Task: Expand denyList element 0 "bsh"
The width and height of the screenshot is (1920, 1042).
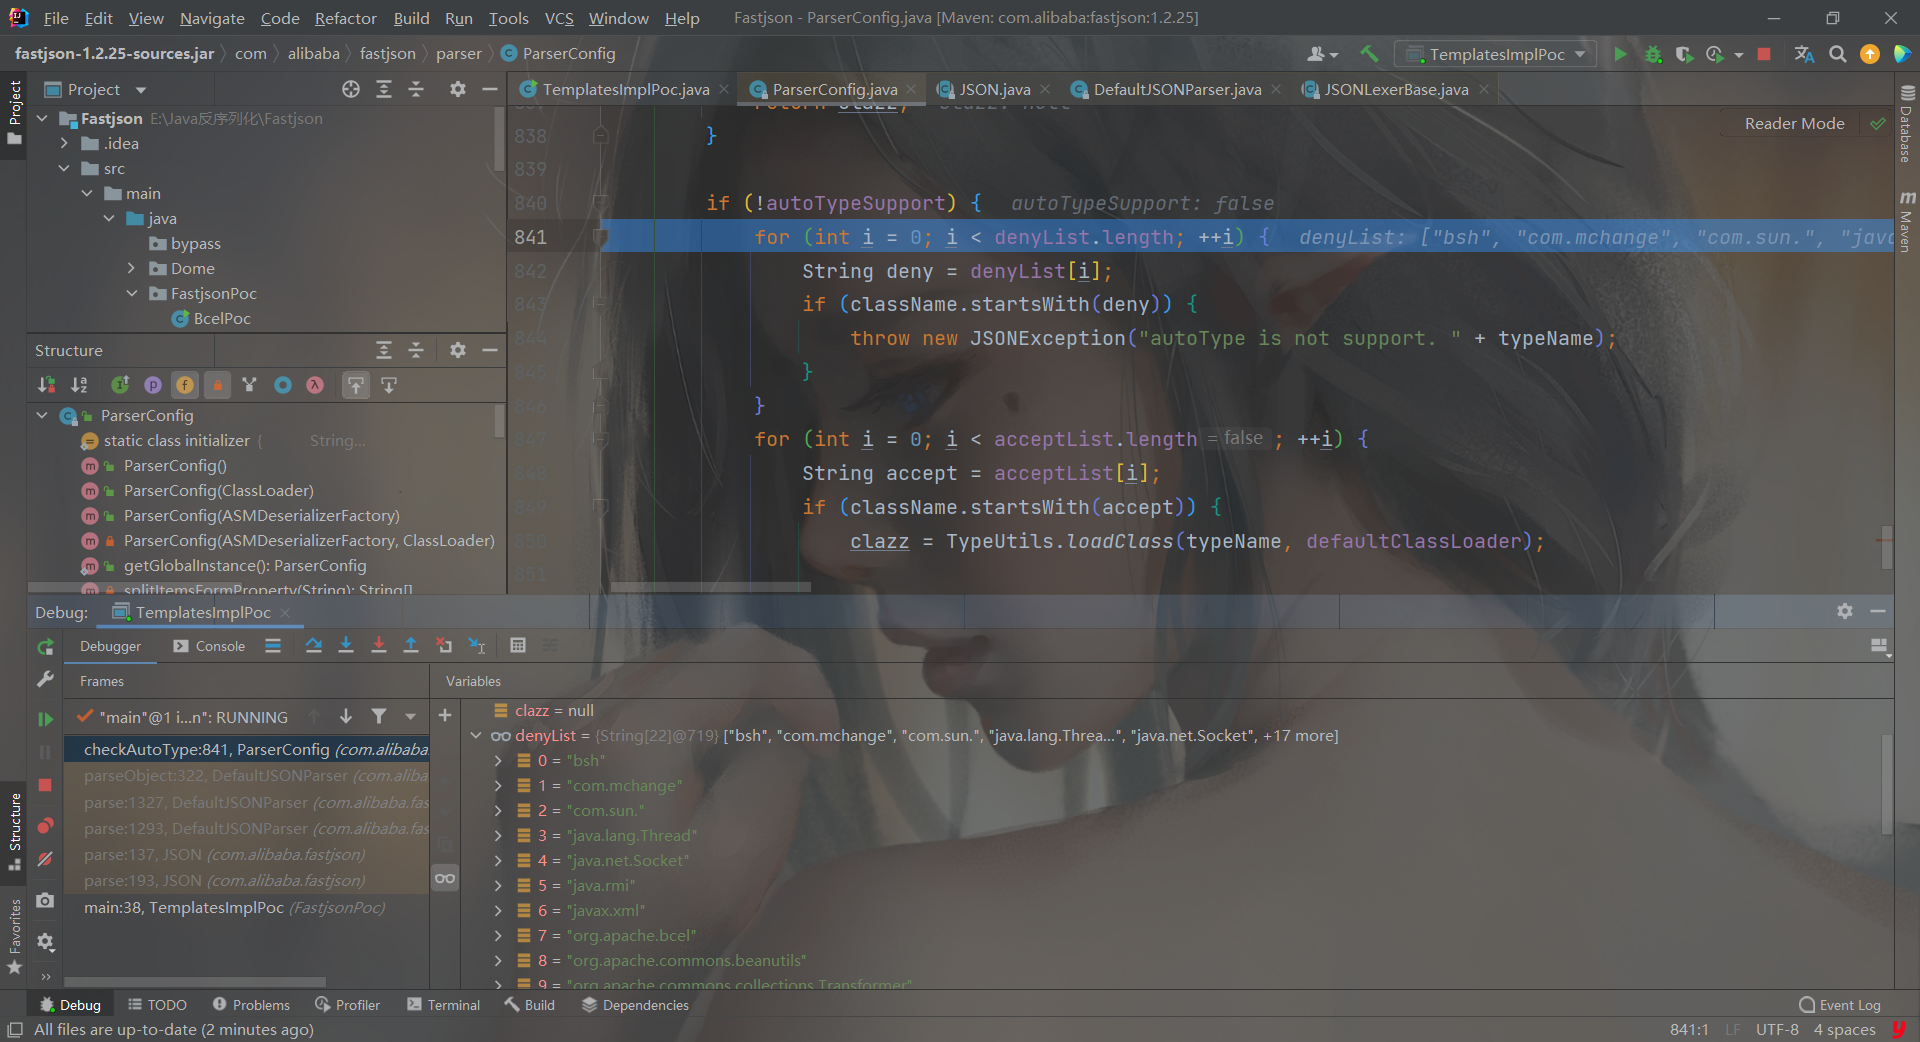Action: click(x=498, y=761)
